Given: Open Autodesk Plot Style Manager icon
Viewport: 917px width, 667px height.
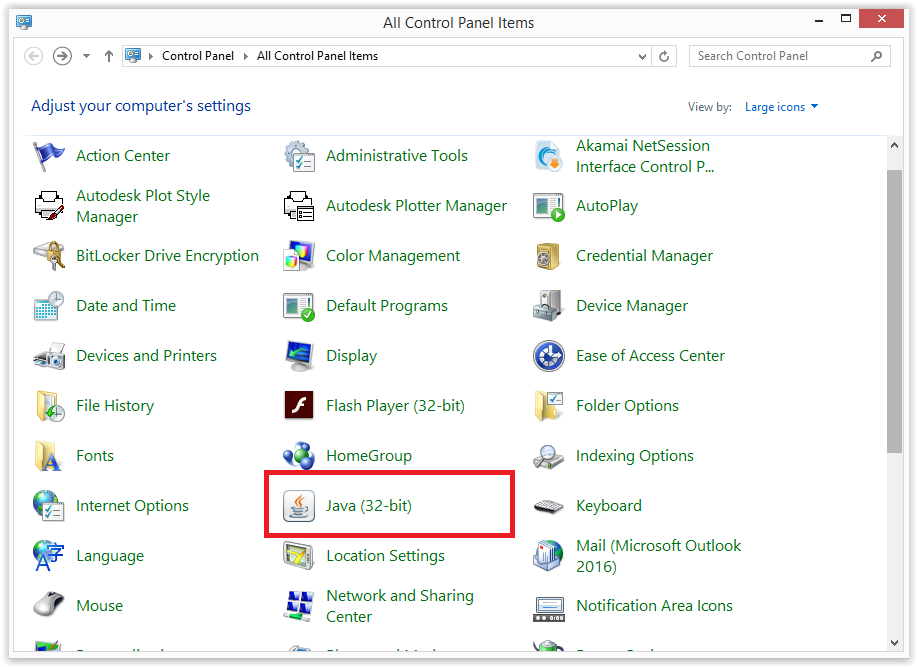Looking at the screenshot, I should tap(49, 206).
